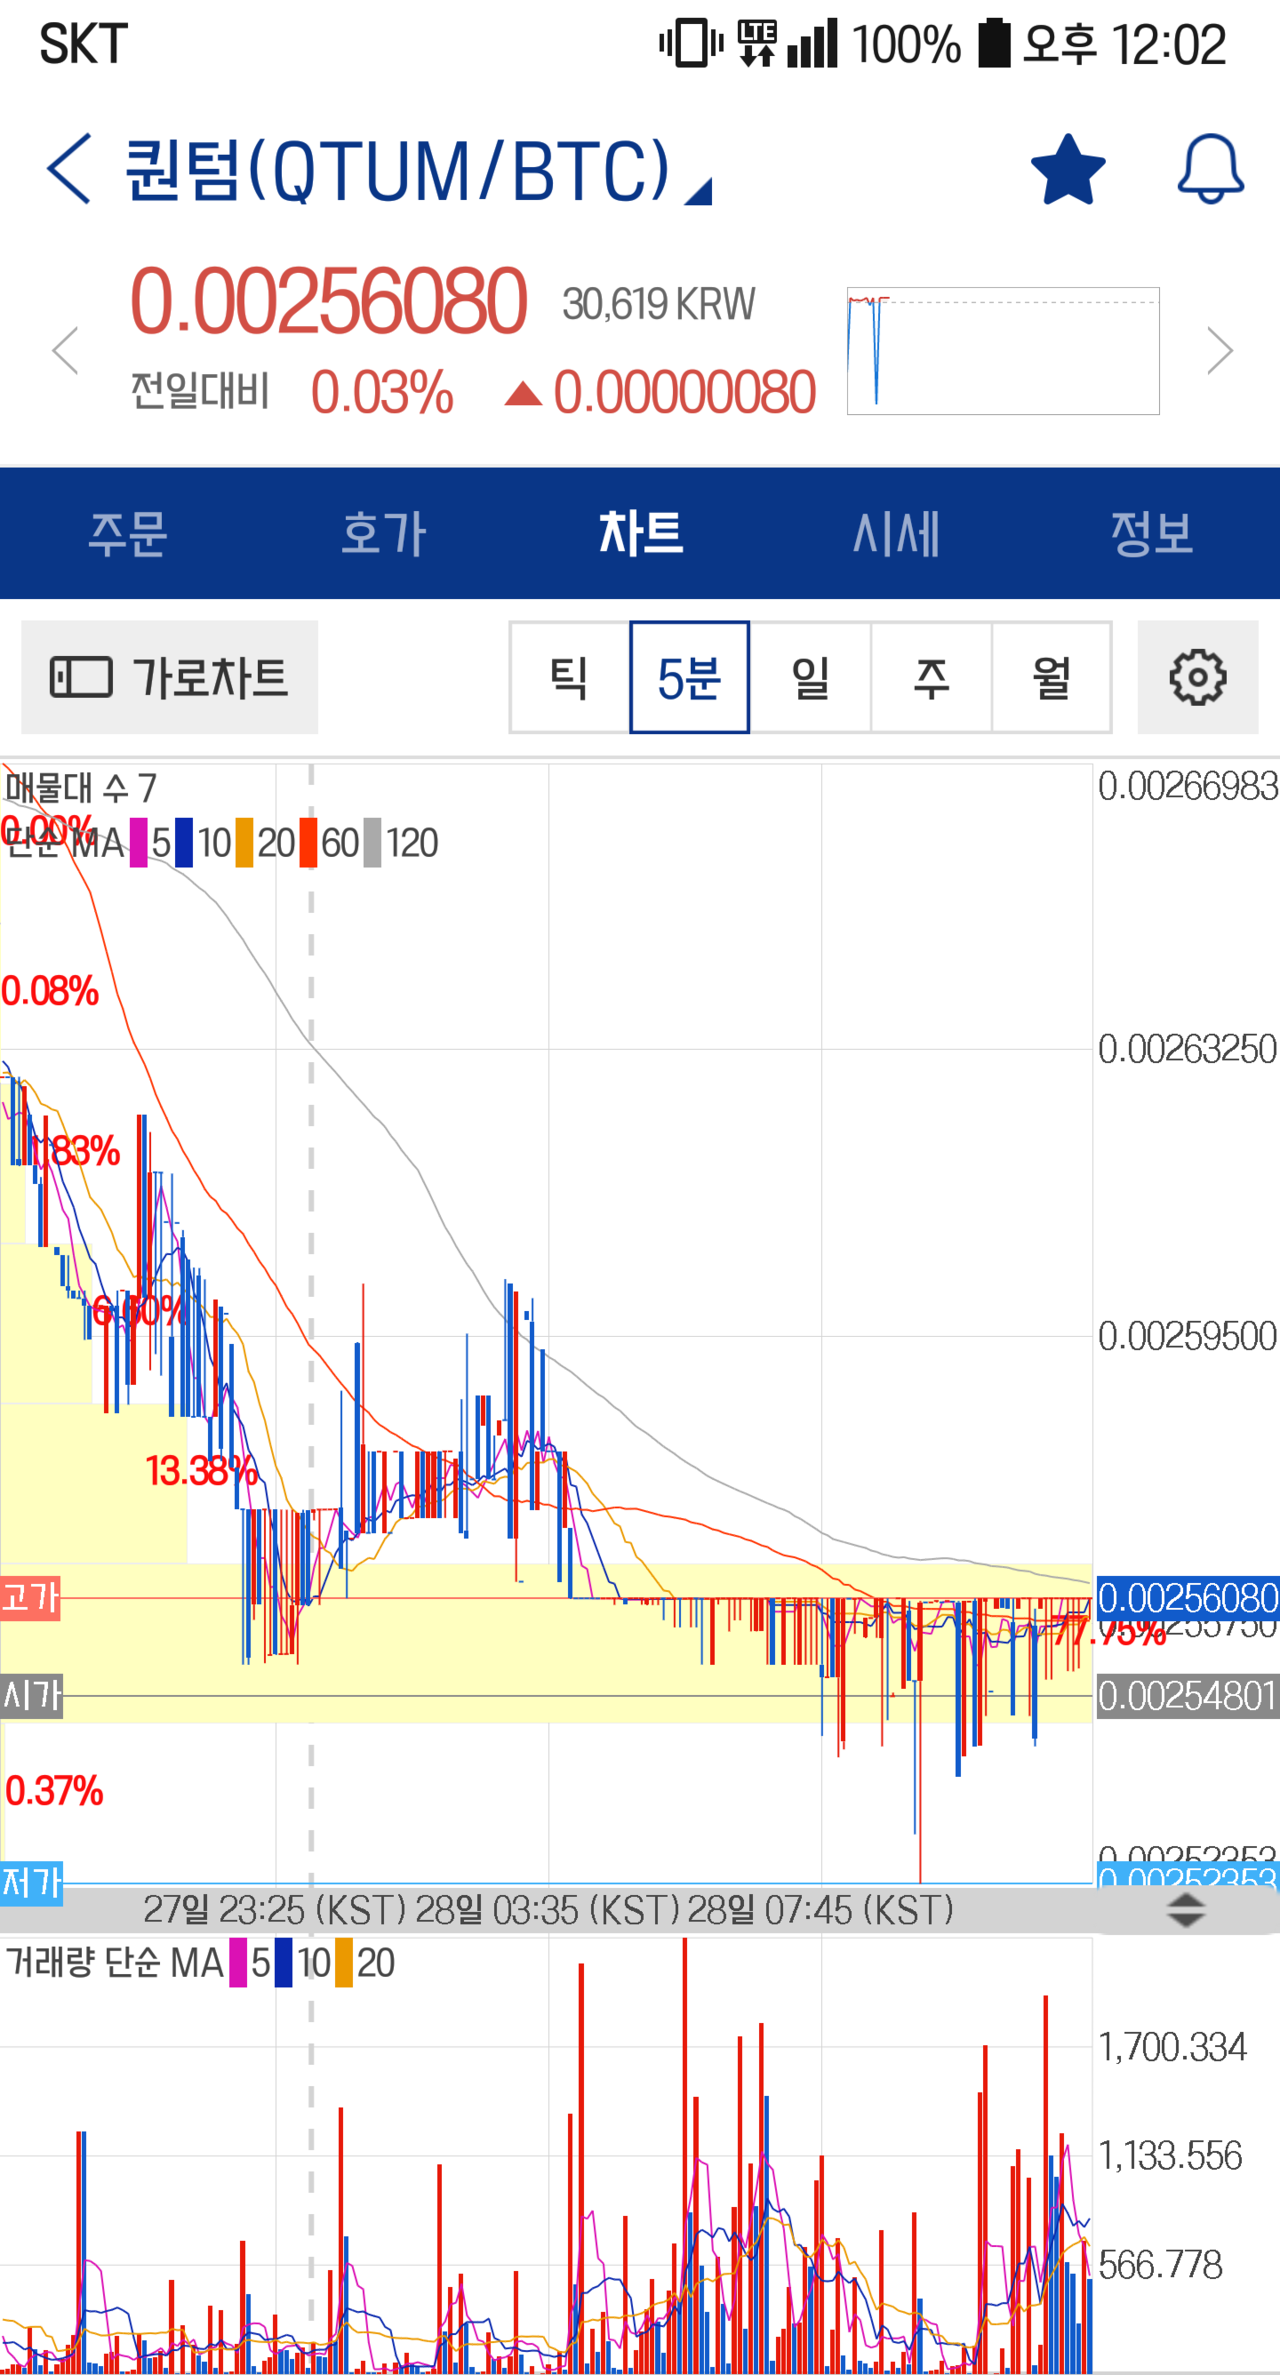The height and width of the screenshot is (2375, 1280).
Task: Click the volume MA 5 magenta swatch
Action: [238, 1963]
